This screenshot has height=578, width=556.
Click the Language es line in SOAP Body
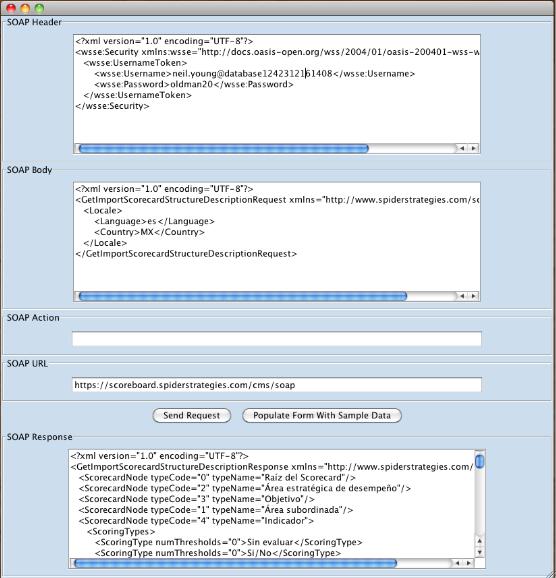pos(154,221)
